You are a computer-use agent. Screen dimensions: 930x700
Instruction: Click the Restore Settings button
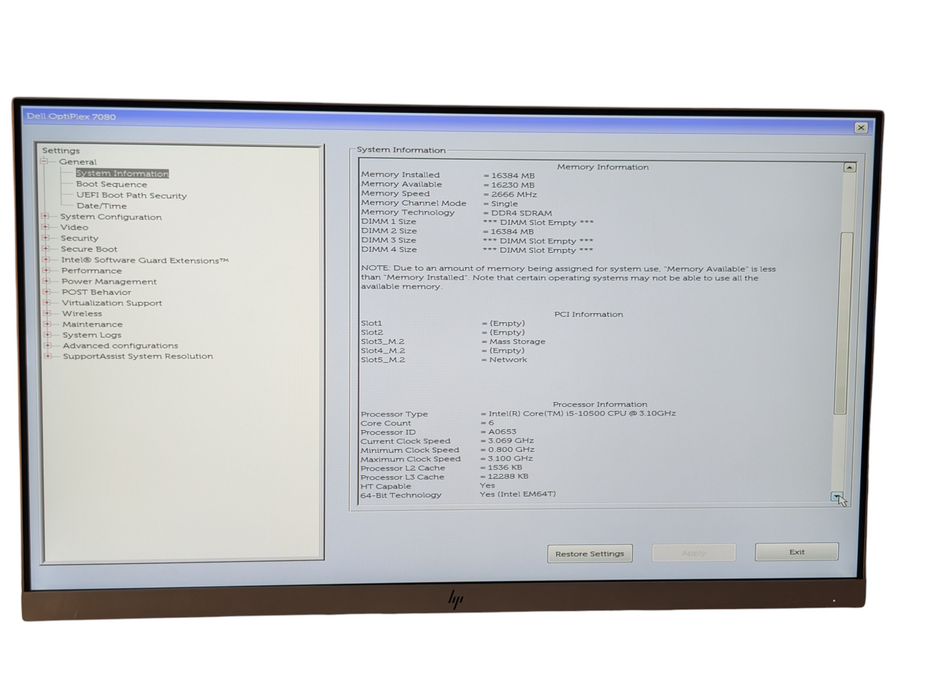click(x=590, y=553)
